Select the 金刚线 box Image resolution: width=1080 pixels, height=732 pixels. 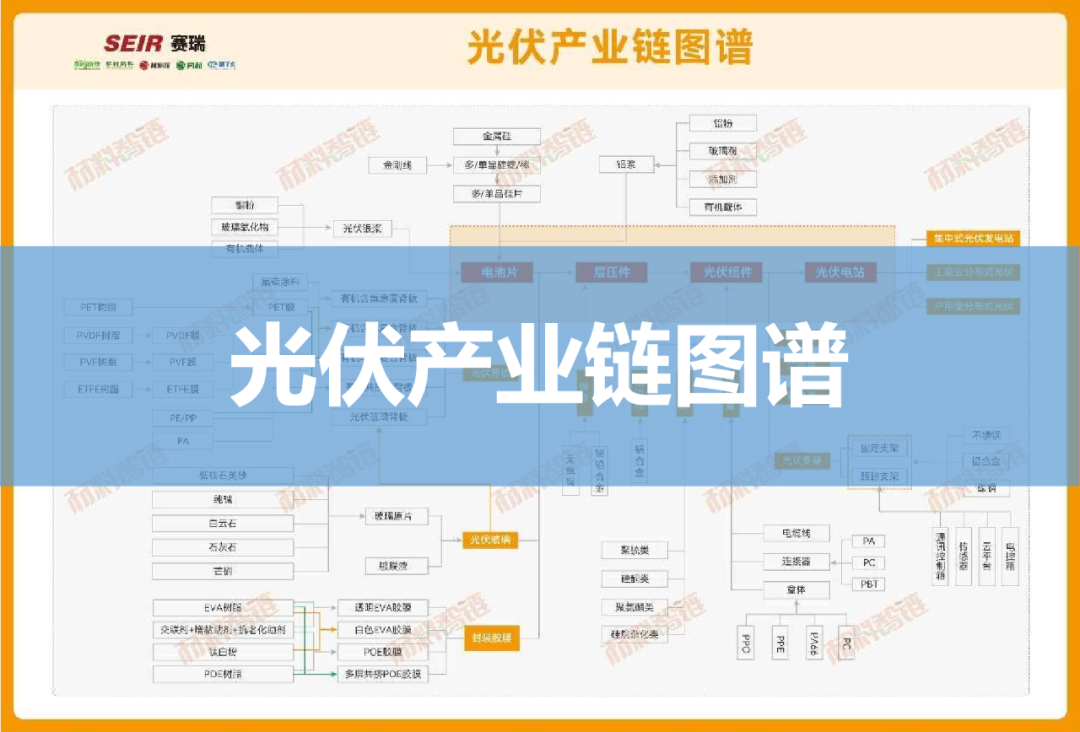coord(397,165)
